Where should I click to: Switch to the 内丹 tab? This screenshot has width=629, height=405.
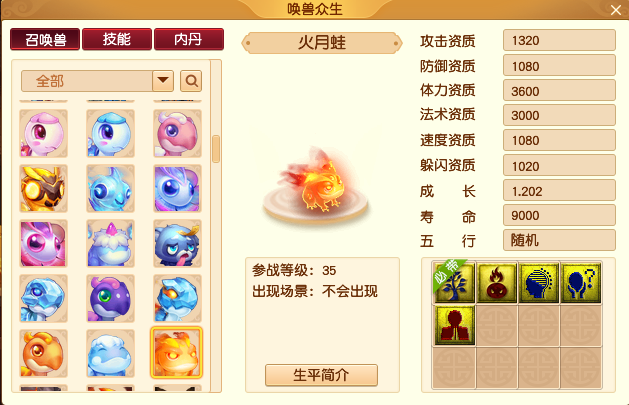point(189,39)
